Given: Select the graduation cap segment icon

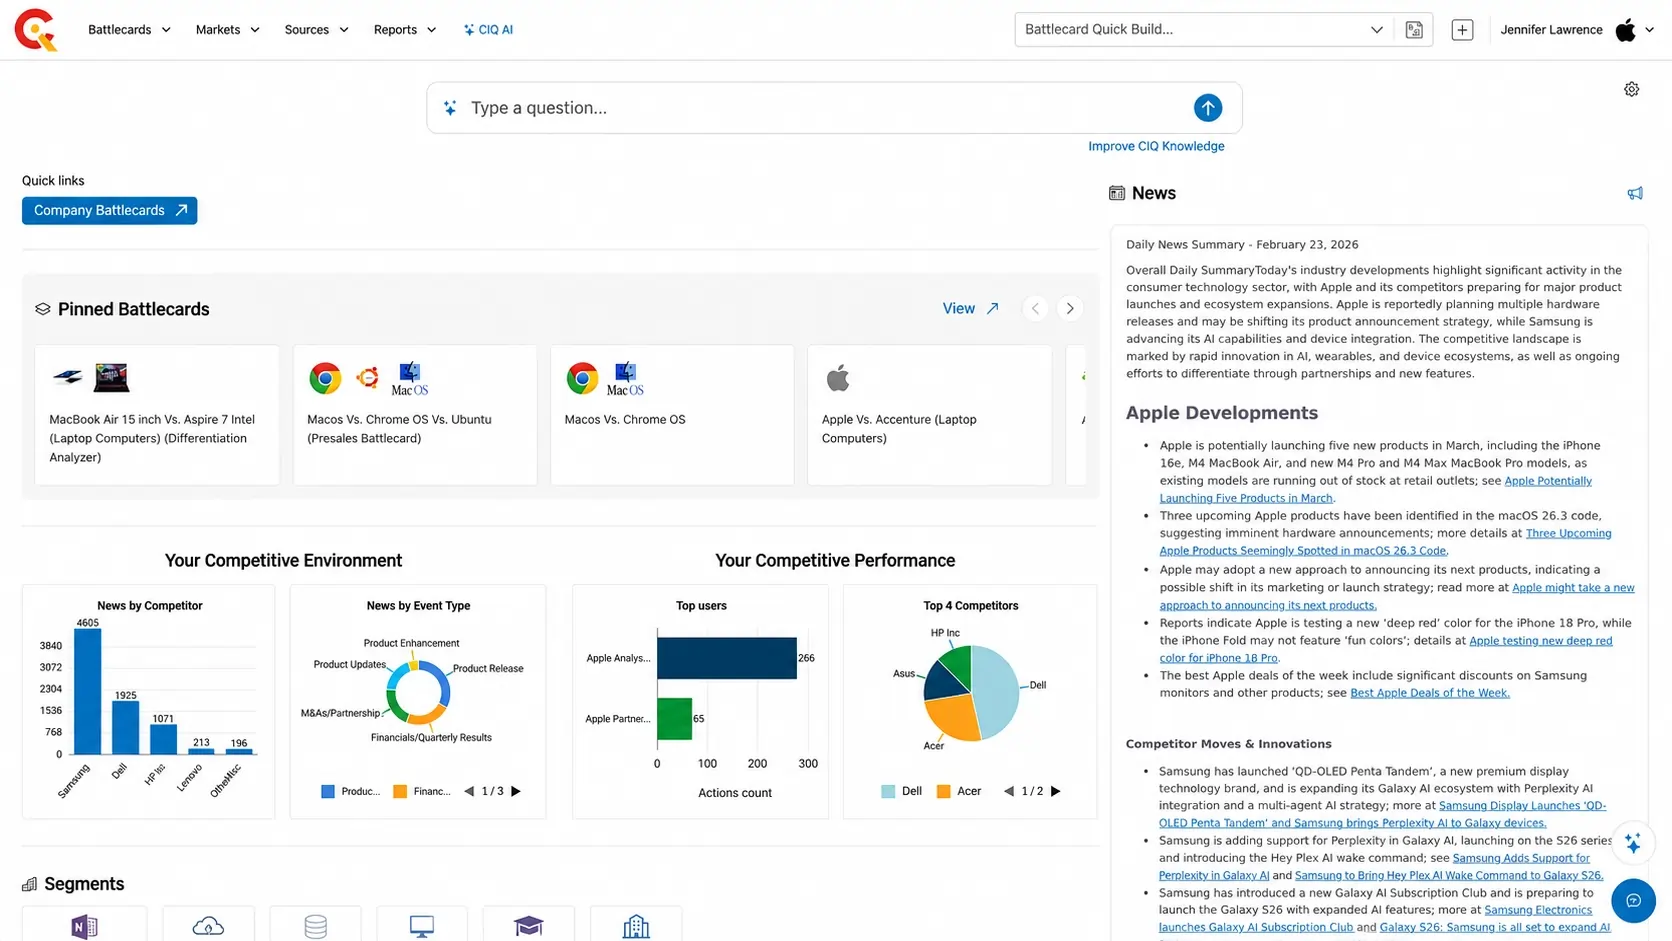Looking at the screenshot, I should point(528,927).
